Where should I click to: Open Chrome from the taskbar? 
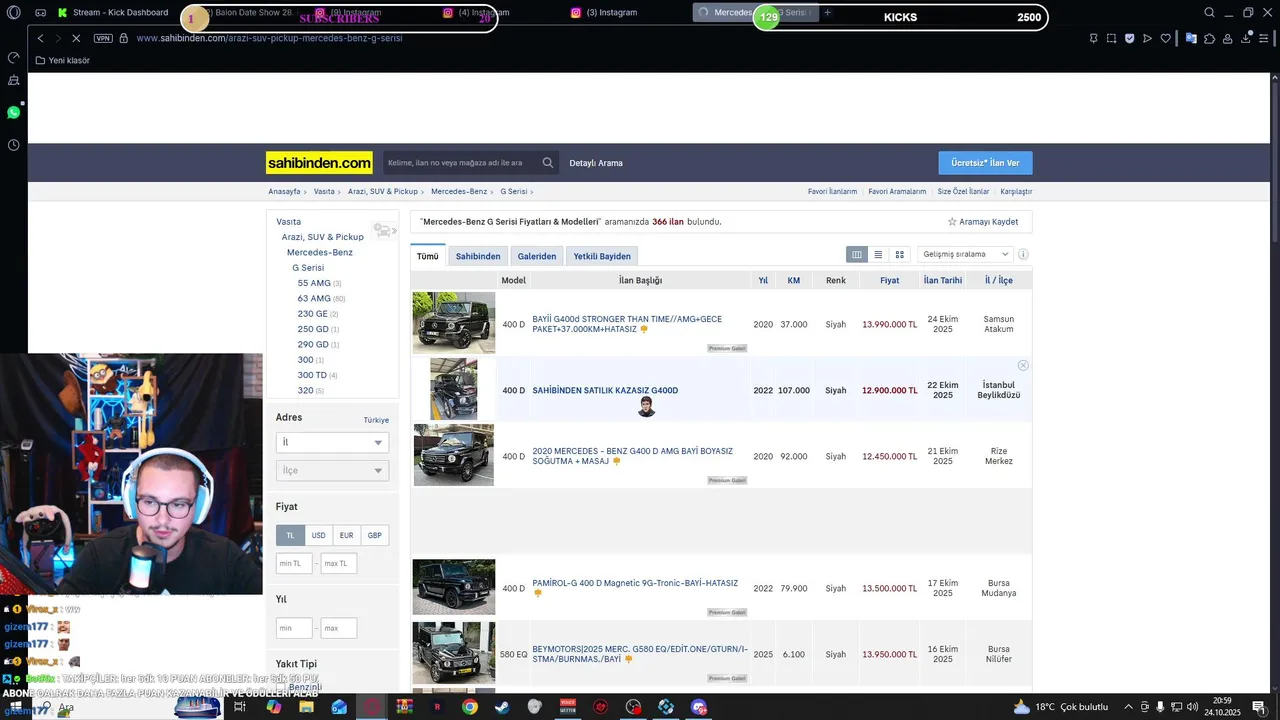point(470,707)
